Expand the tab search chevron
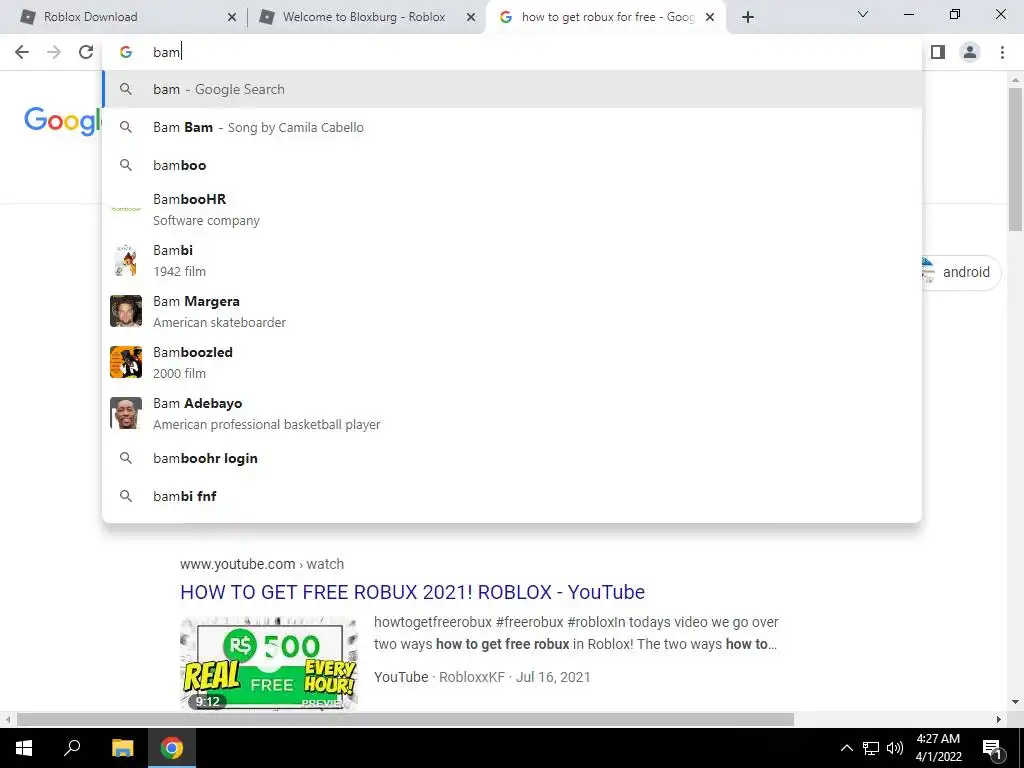 [863, 14]
